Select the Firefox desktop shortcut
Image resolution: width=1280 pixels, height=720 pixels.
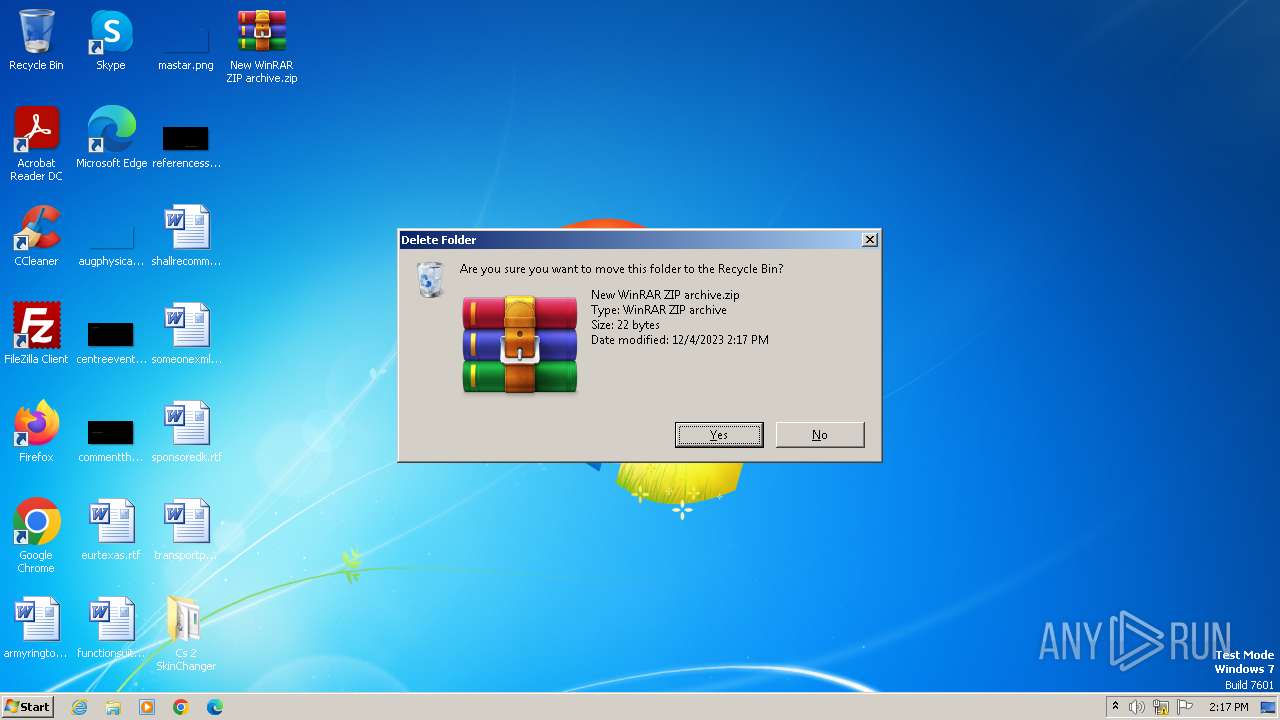(36, 433)
